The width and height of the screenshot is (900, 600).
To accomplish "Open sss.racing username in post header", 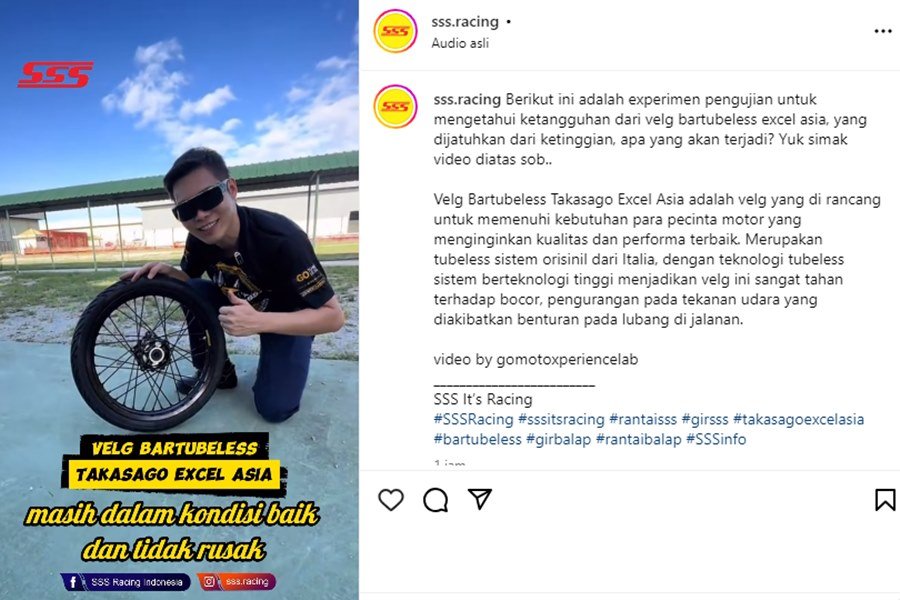I will [465, 22].
